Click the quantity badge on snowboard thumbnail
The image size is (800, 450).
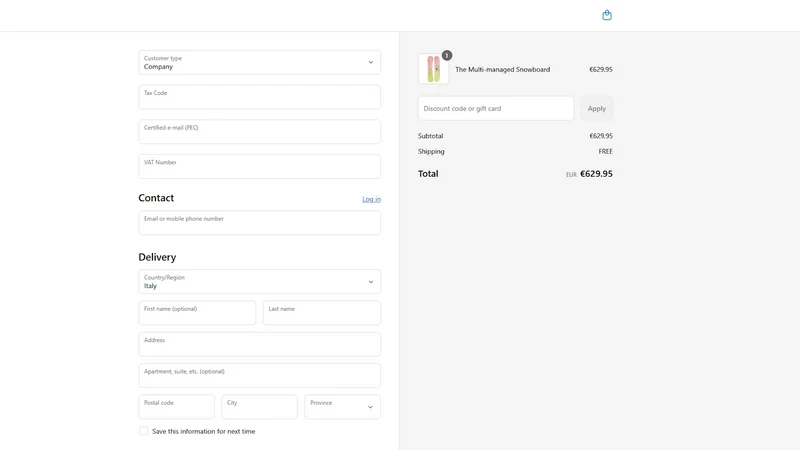tap(447, 55)
